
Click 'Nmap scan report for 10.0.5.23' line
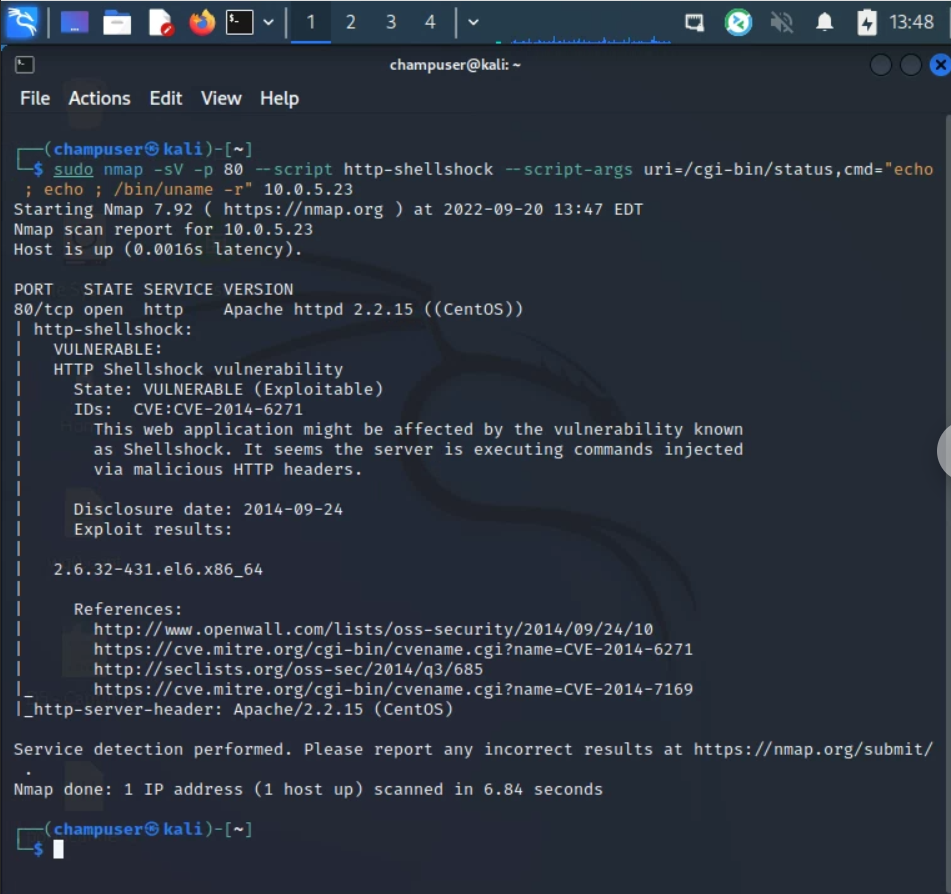163,229
